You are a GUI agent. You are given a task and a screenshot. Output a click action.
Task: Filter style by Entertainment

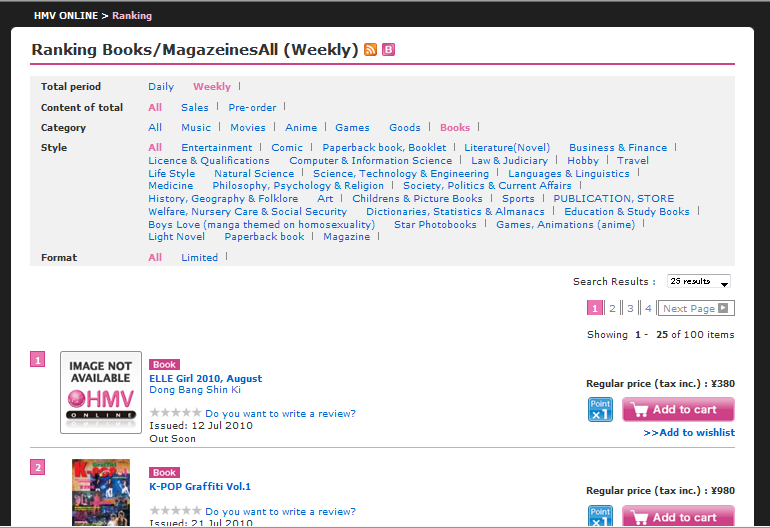tap(217, 148)
